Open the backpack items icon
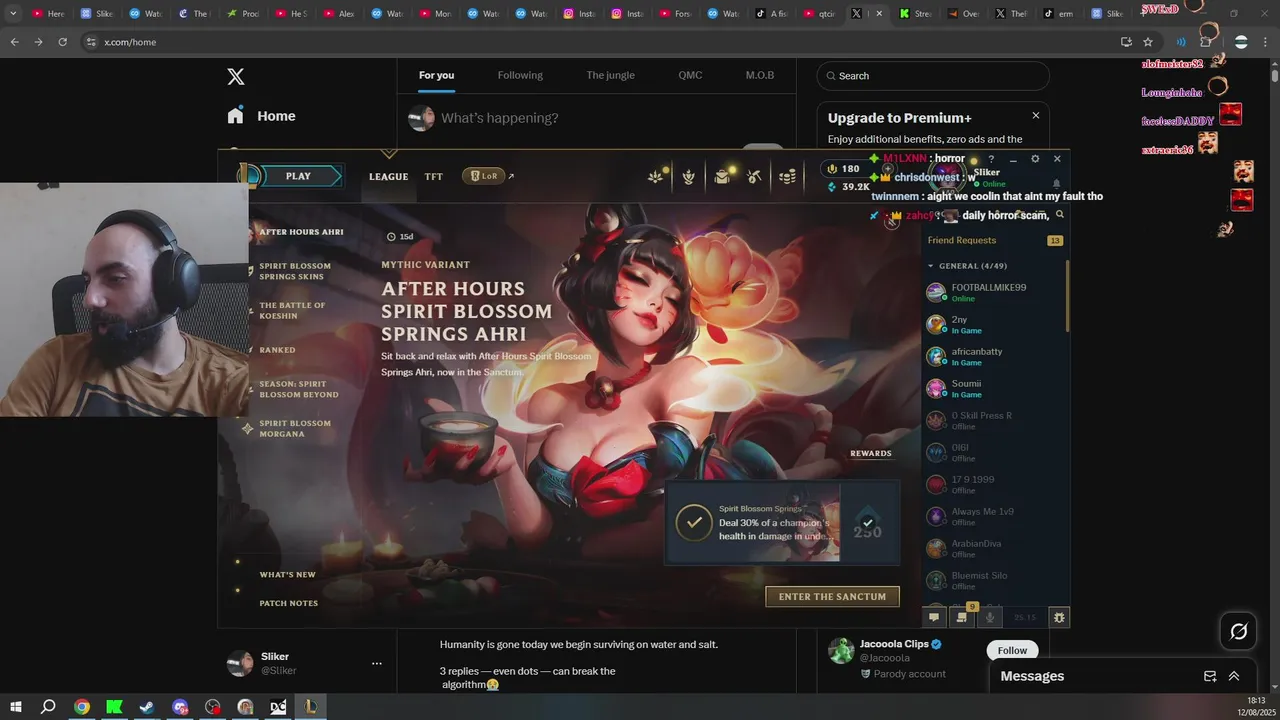Screen dimensions: 1280x720 tap(722, 177)
